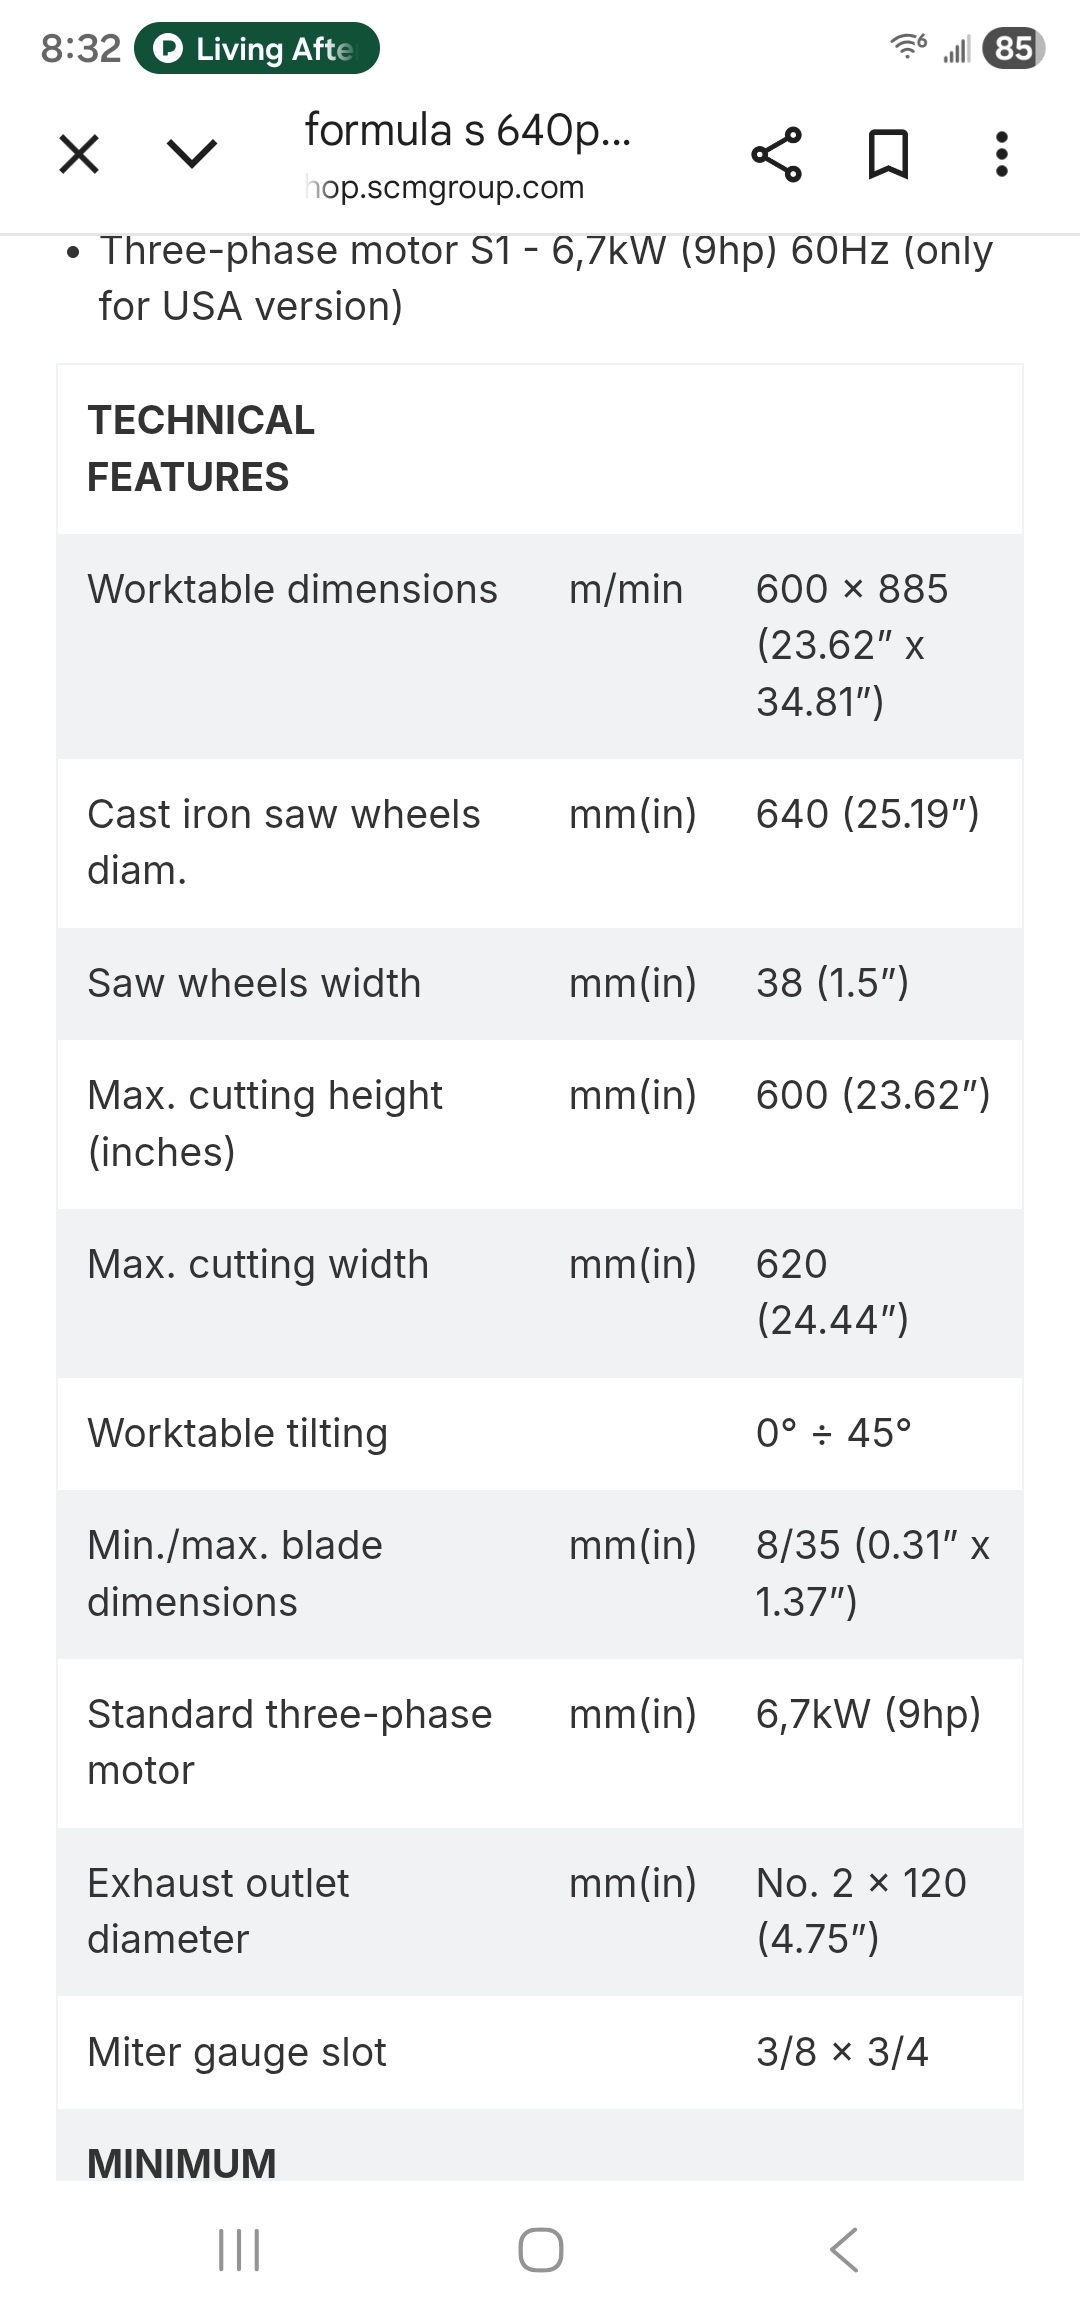Tap the Living After media pill
This screenshot has width=1080, height=2316.
(x=257, y=48)
